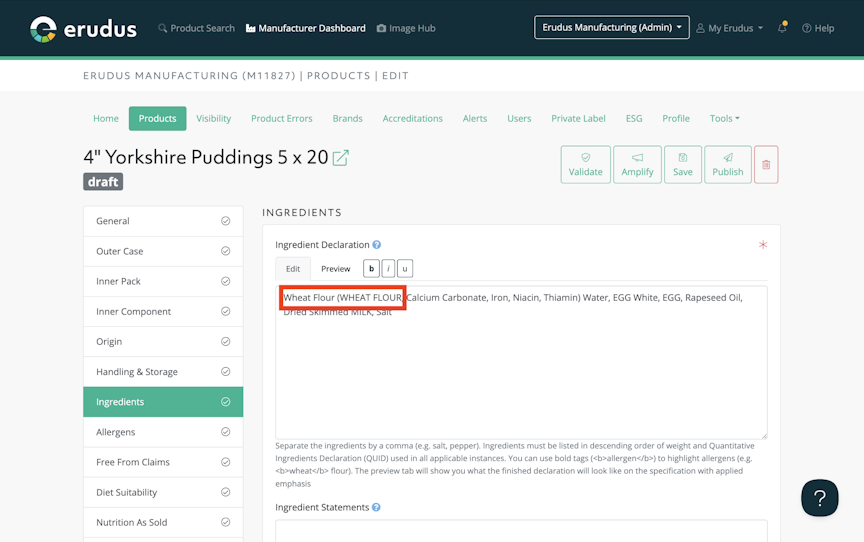
Task: Switch to Home tab
Action: [x=106, y=118]
